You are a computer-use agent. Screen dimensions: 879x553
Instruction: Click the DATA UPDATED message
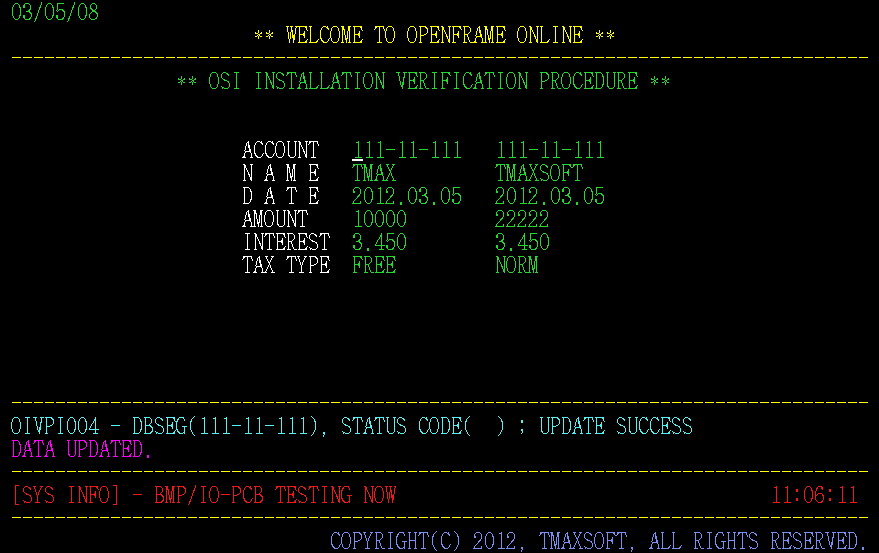tap(82, 450)
